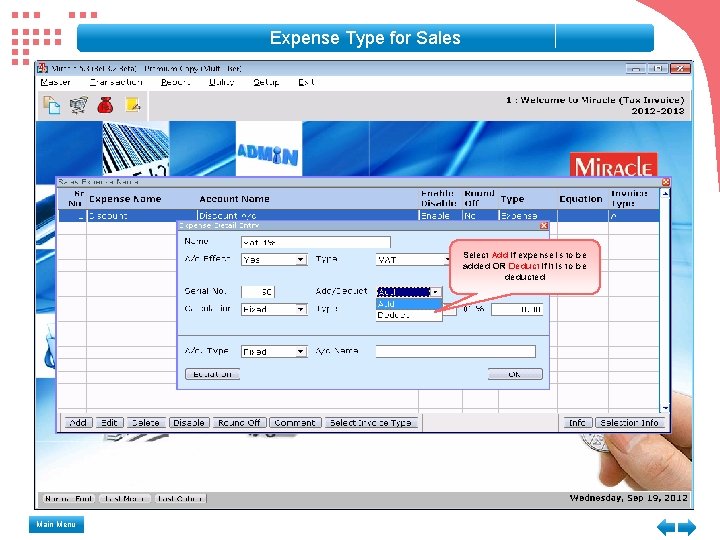Viewport: 720px width, 540px height.
Task: Open the Master menu
Action: (x=56, y=82)
